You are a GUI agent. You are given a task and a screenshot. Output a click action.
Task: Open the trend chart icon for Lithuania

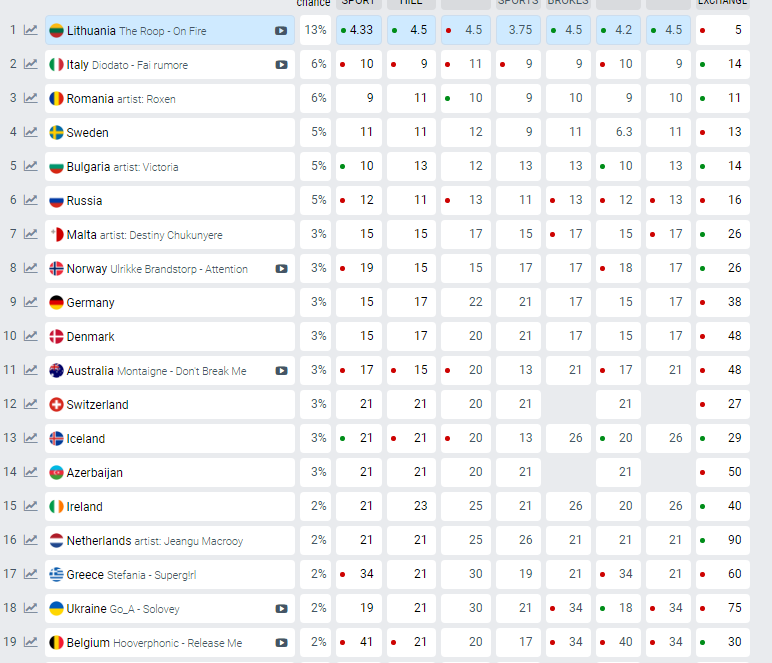31,30
